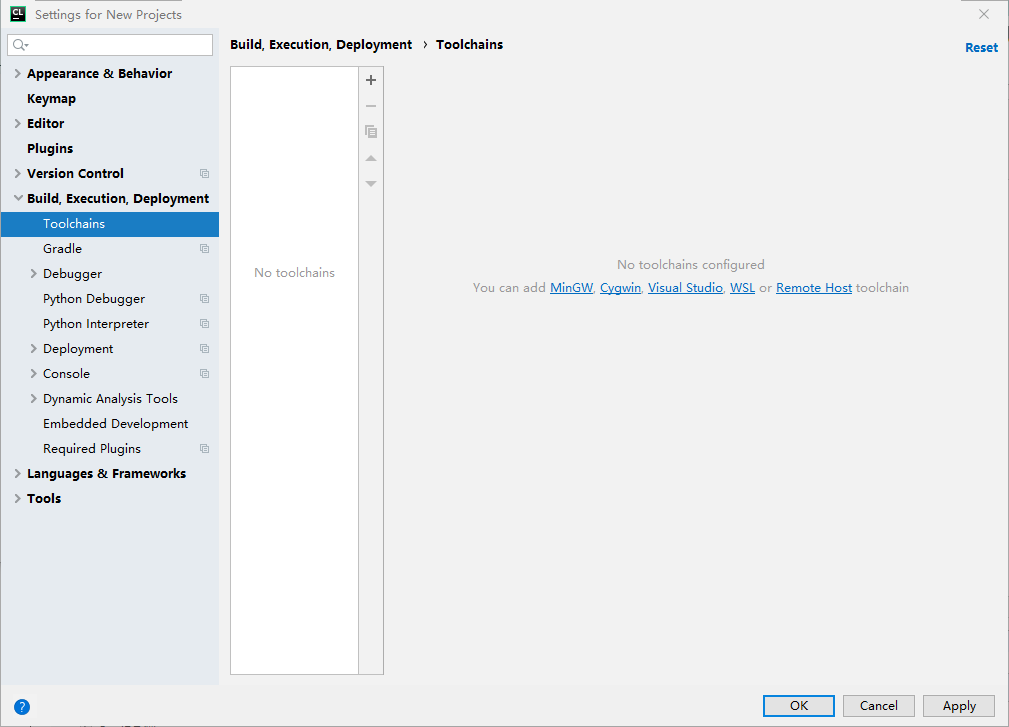This screenshot has width=1009, height=727.
Task: Click project-level icon next to Deployment
Action: point(205,349)
